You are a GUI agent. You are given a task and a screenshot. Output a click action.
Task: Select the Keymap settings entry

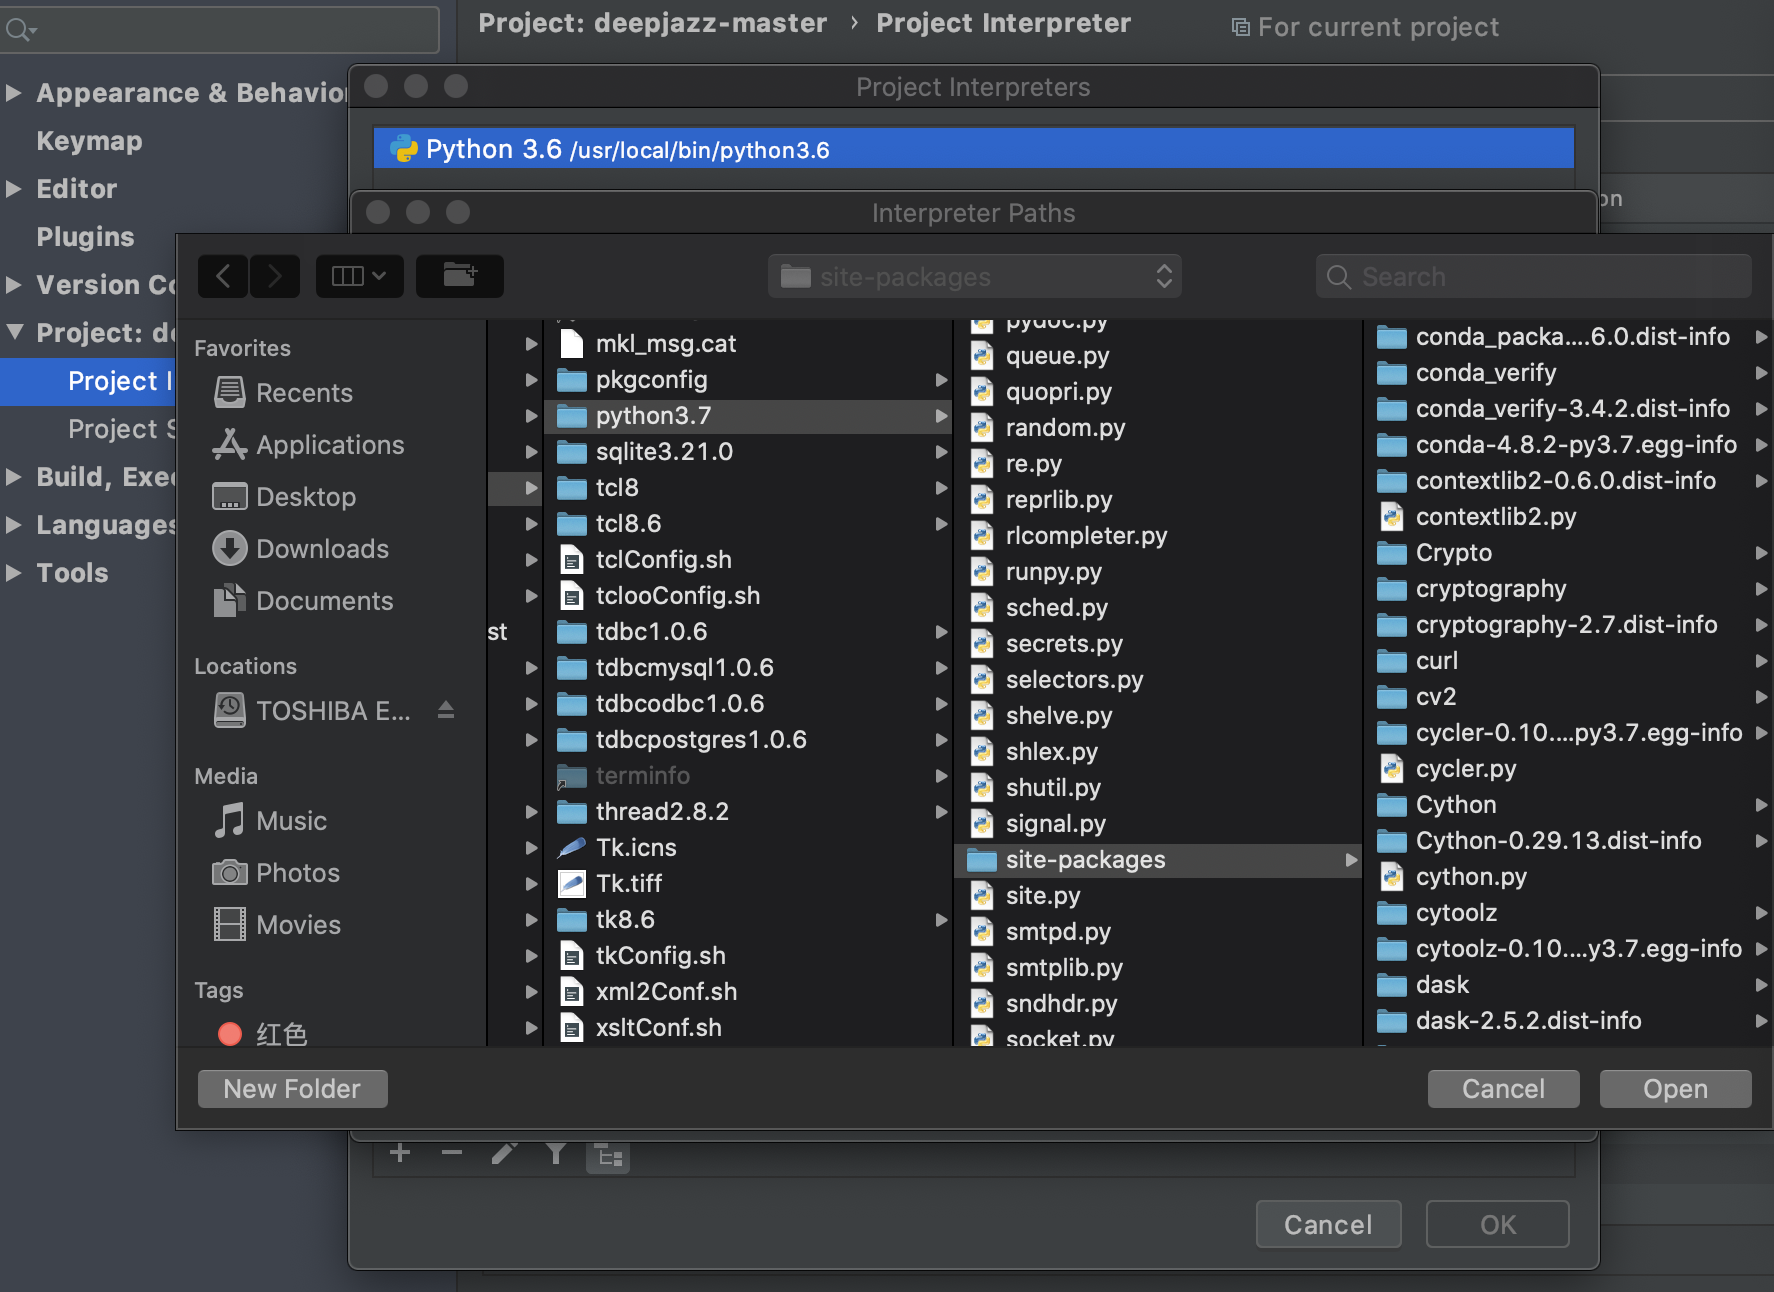(88, 140)
